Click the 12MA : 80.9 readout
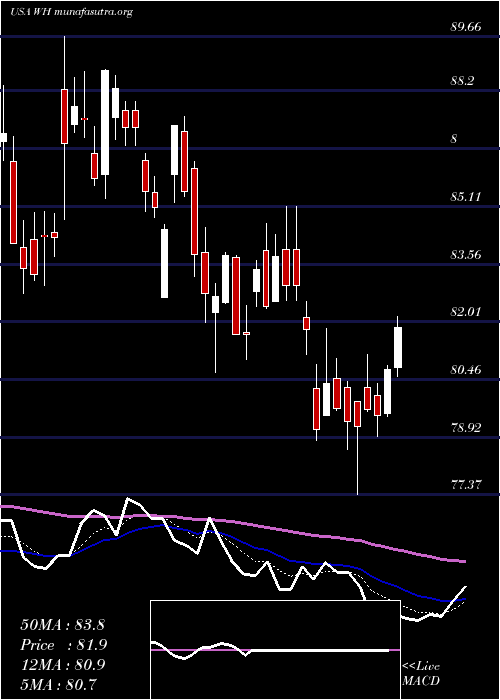 [x=62, y=665]
